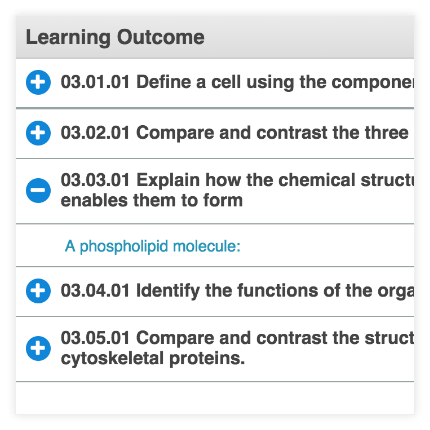Select the '03.03.01 Explain how the chemical' text

[x=237, y=180]
